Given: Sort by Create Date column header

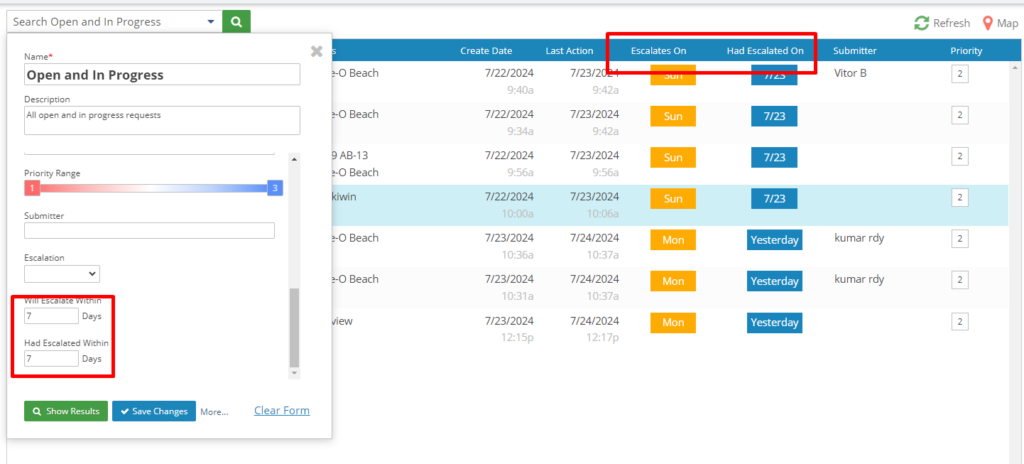Looking at the screenshot, I should click(486, 50).
